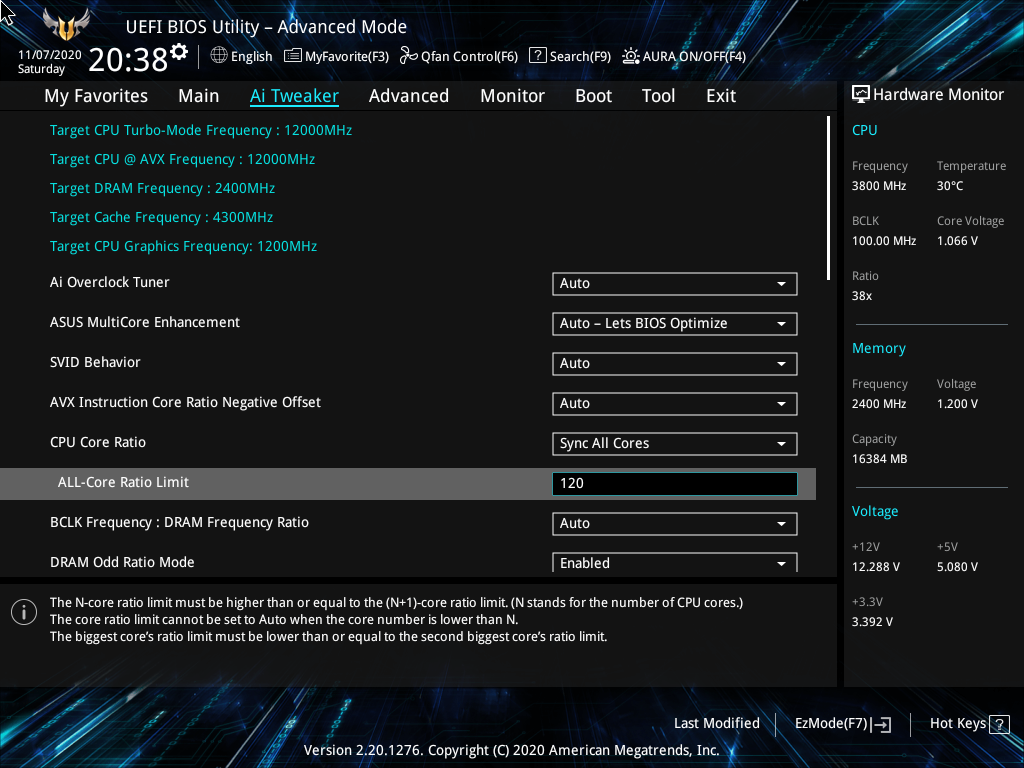Image resolution: width=1024 pixels, height=768 pixels.
Task: Click the Hot Keys question mark icon
Action: [999, 724]
